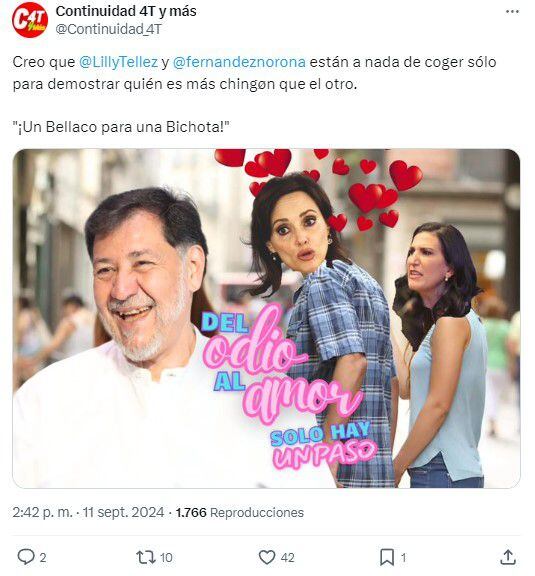
Task: Open the three-dot more options menu
Action: click(x=512, y=12)
